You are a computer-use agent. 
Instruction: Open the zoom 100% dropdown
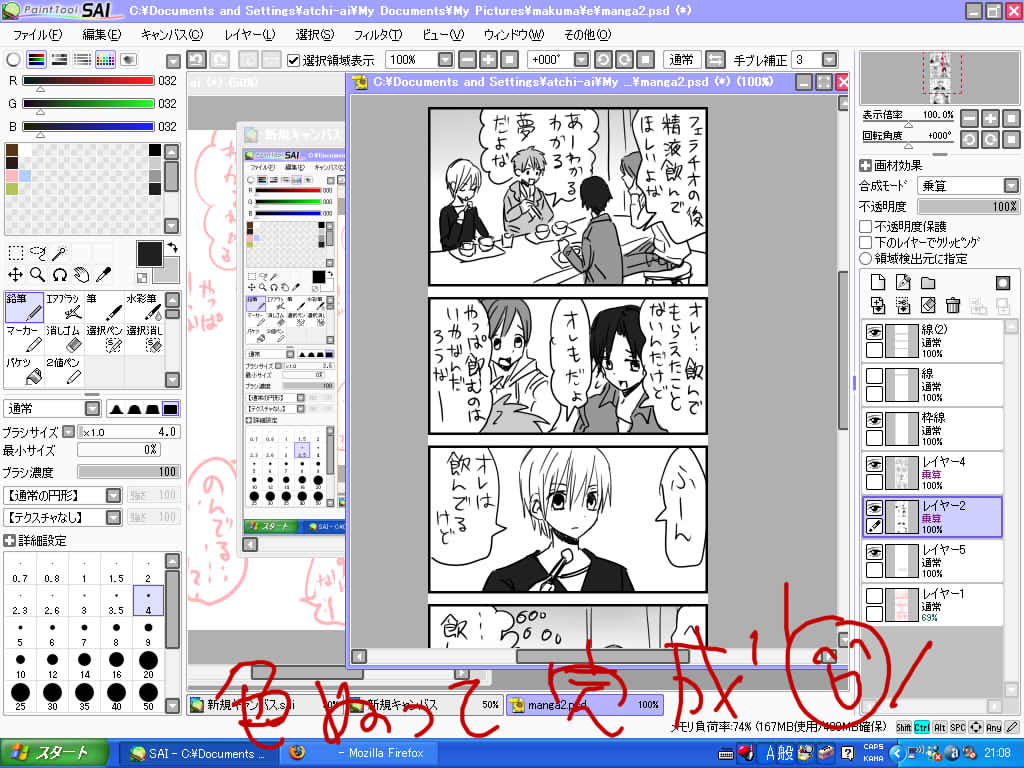click(x=445, y=60)
